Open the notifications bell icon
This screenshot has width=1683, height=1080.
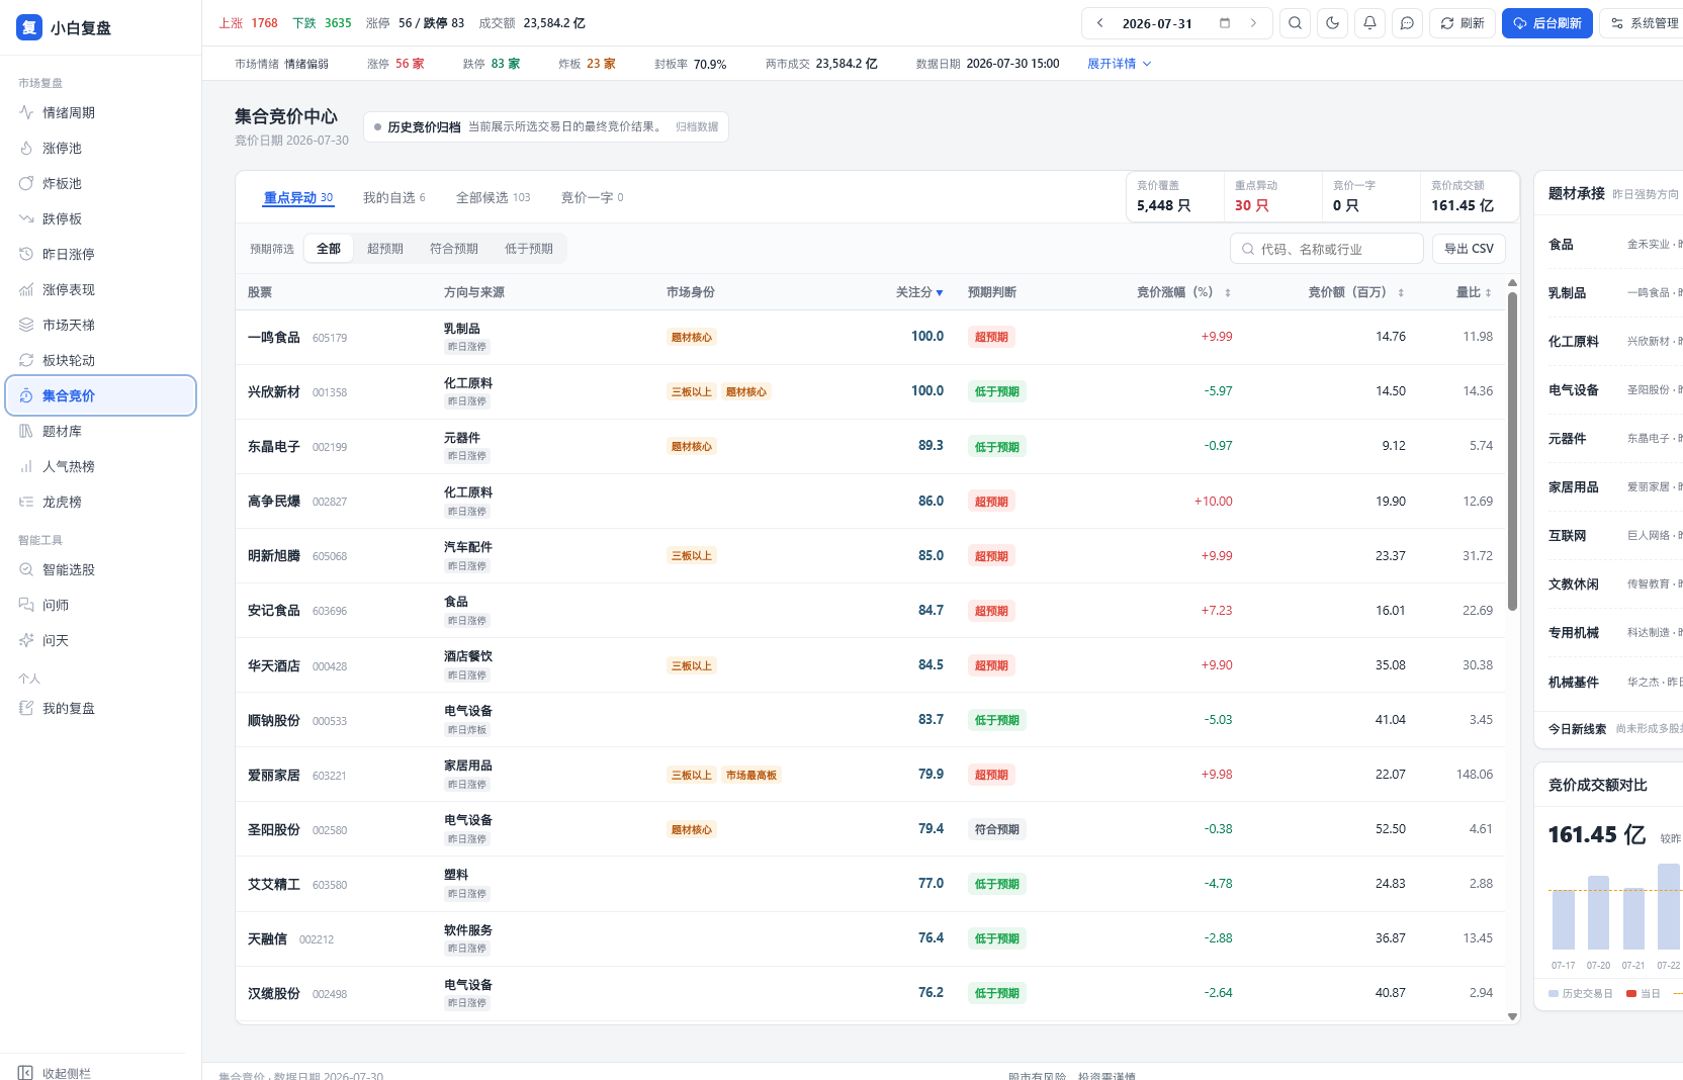pos(1370,23)
